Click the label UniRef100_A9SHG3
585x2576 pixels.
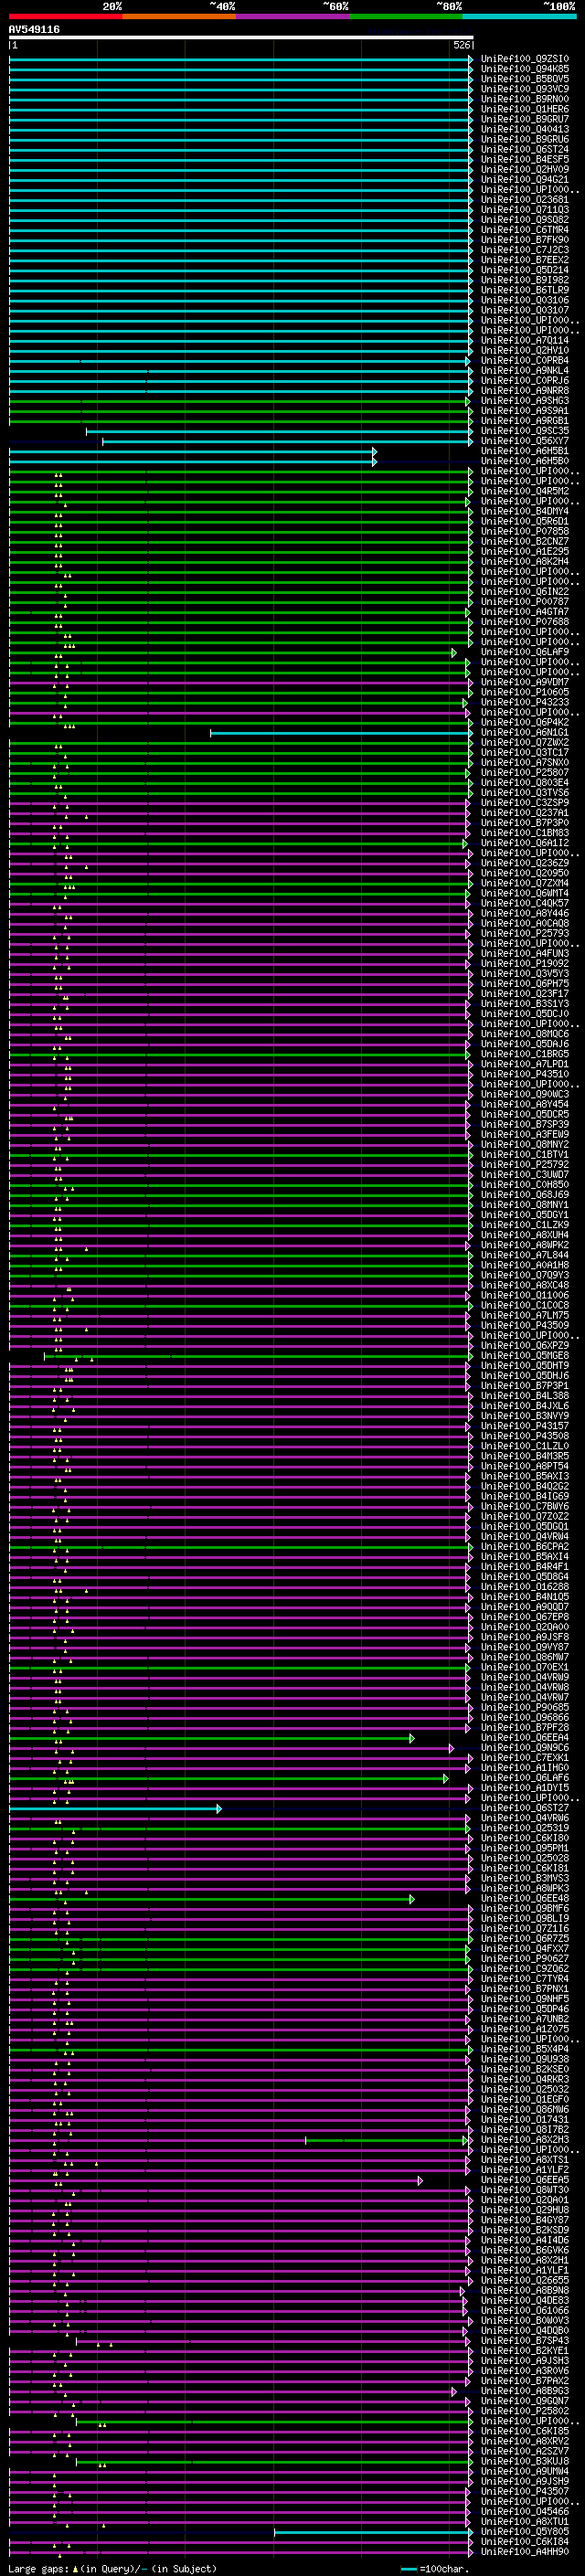coord(524,401)
